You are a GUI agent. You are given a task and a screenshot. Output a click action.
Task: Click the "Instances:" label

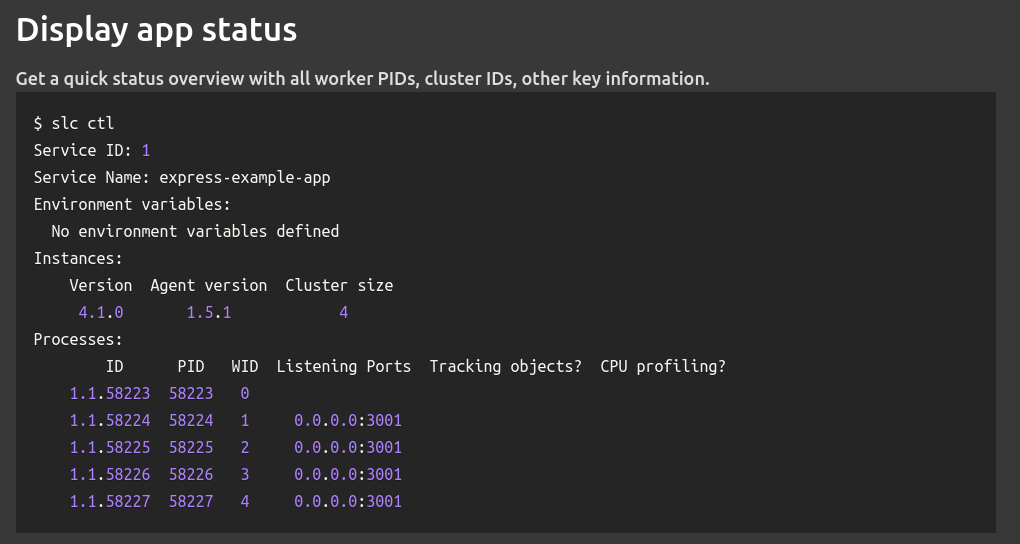point(78,258)
